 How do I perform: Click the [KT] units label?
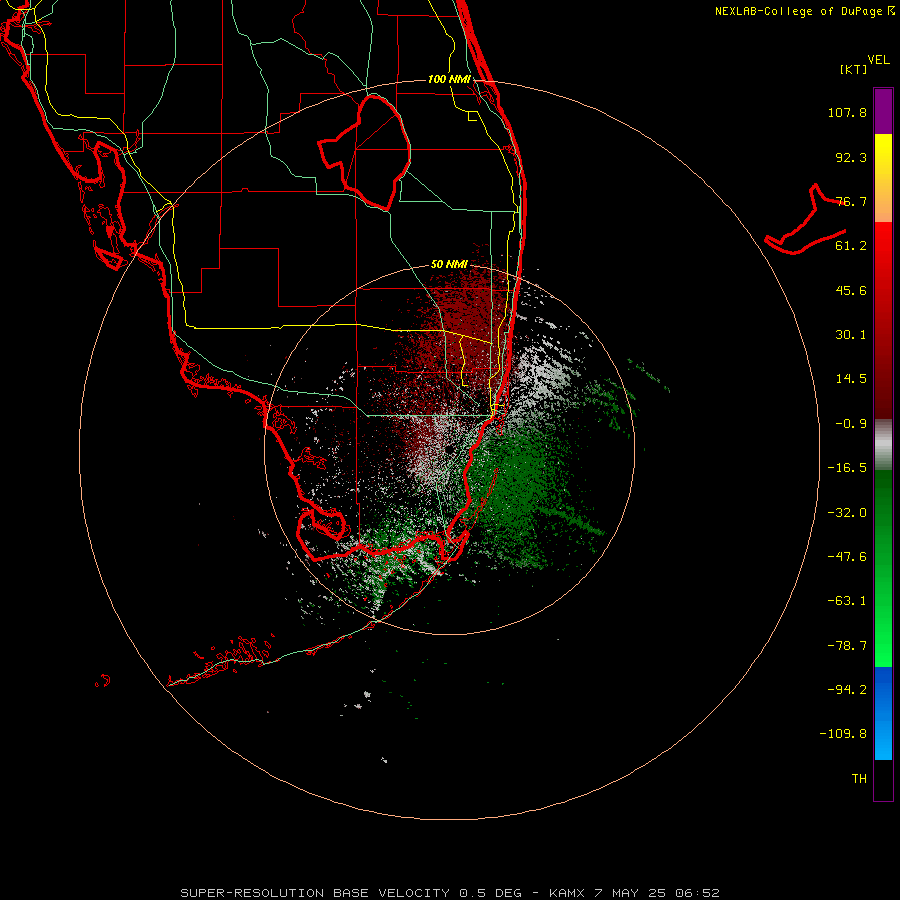click(x=854, y=69)
